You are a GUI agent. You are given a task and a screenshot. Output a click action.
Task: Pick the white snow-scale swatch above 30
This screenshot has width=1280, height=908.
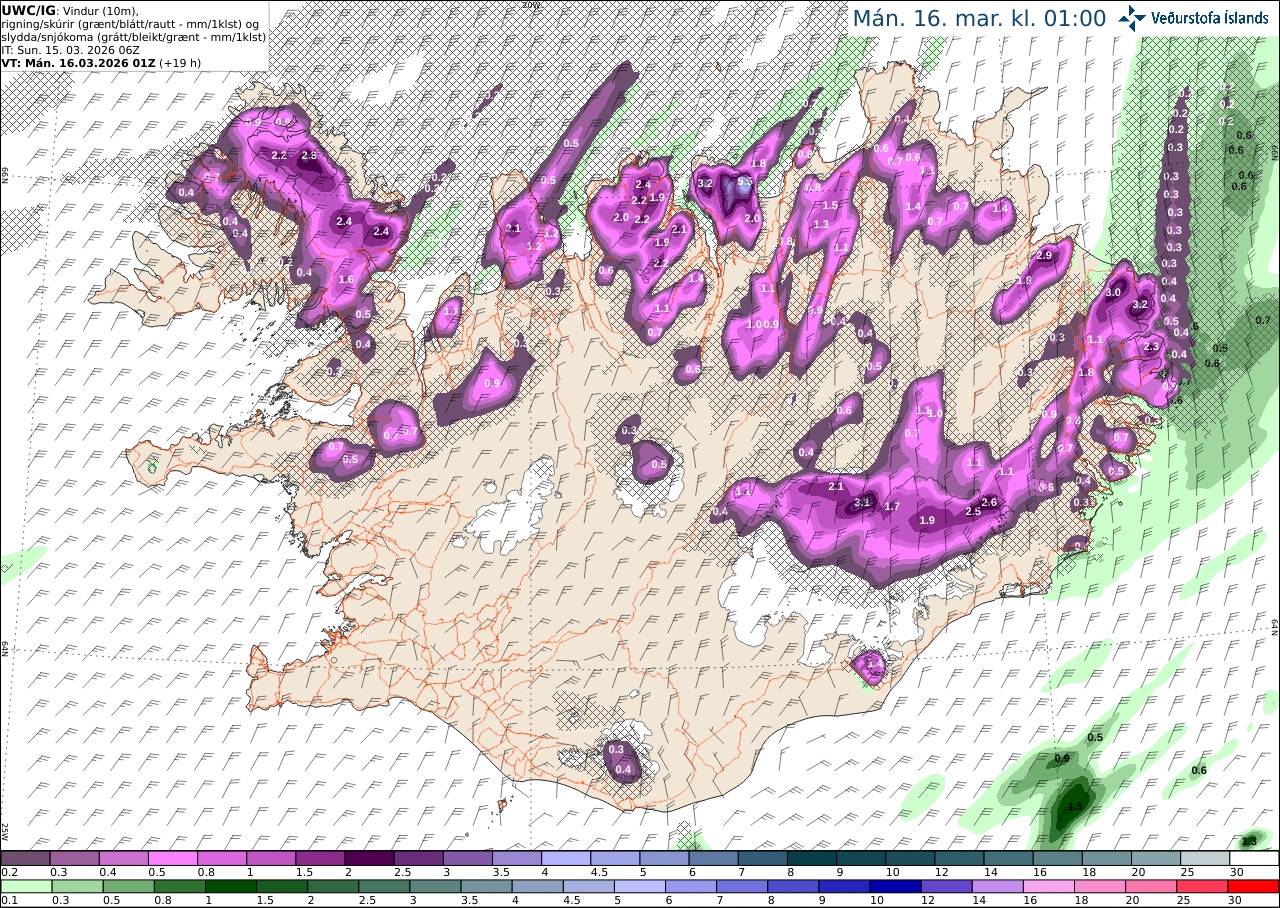click(1254, 858)
